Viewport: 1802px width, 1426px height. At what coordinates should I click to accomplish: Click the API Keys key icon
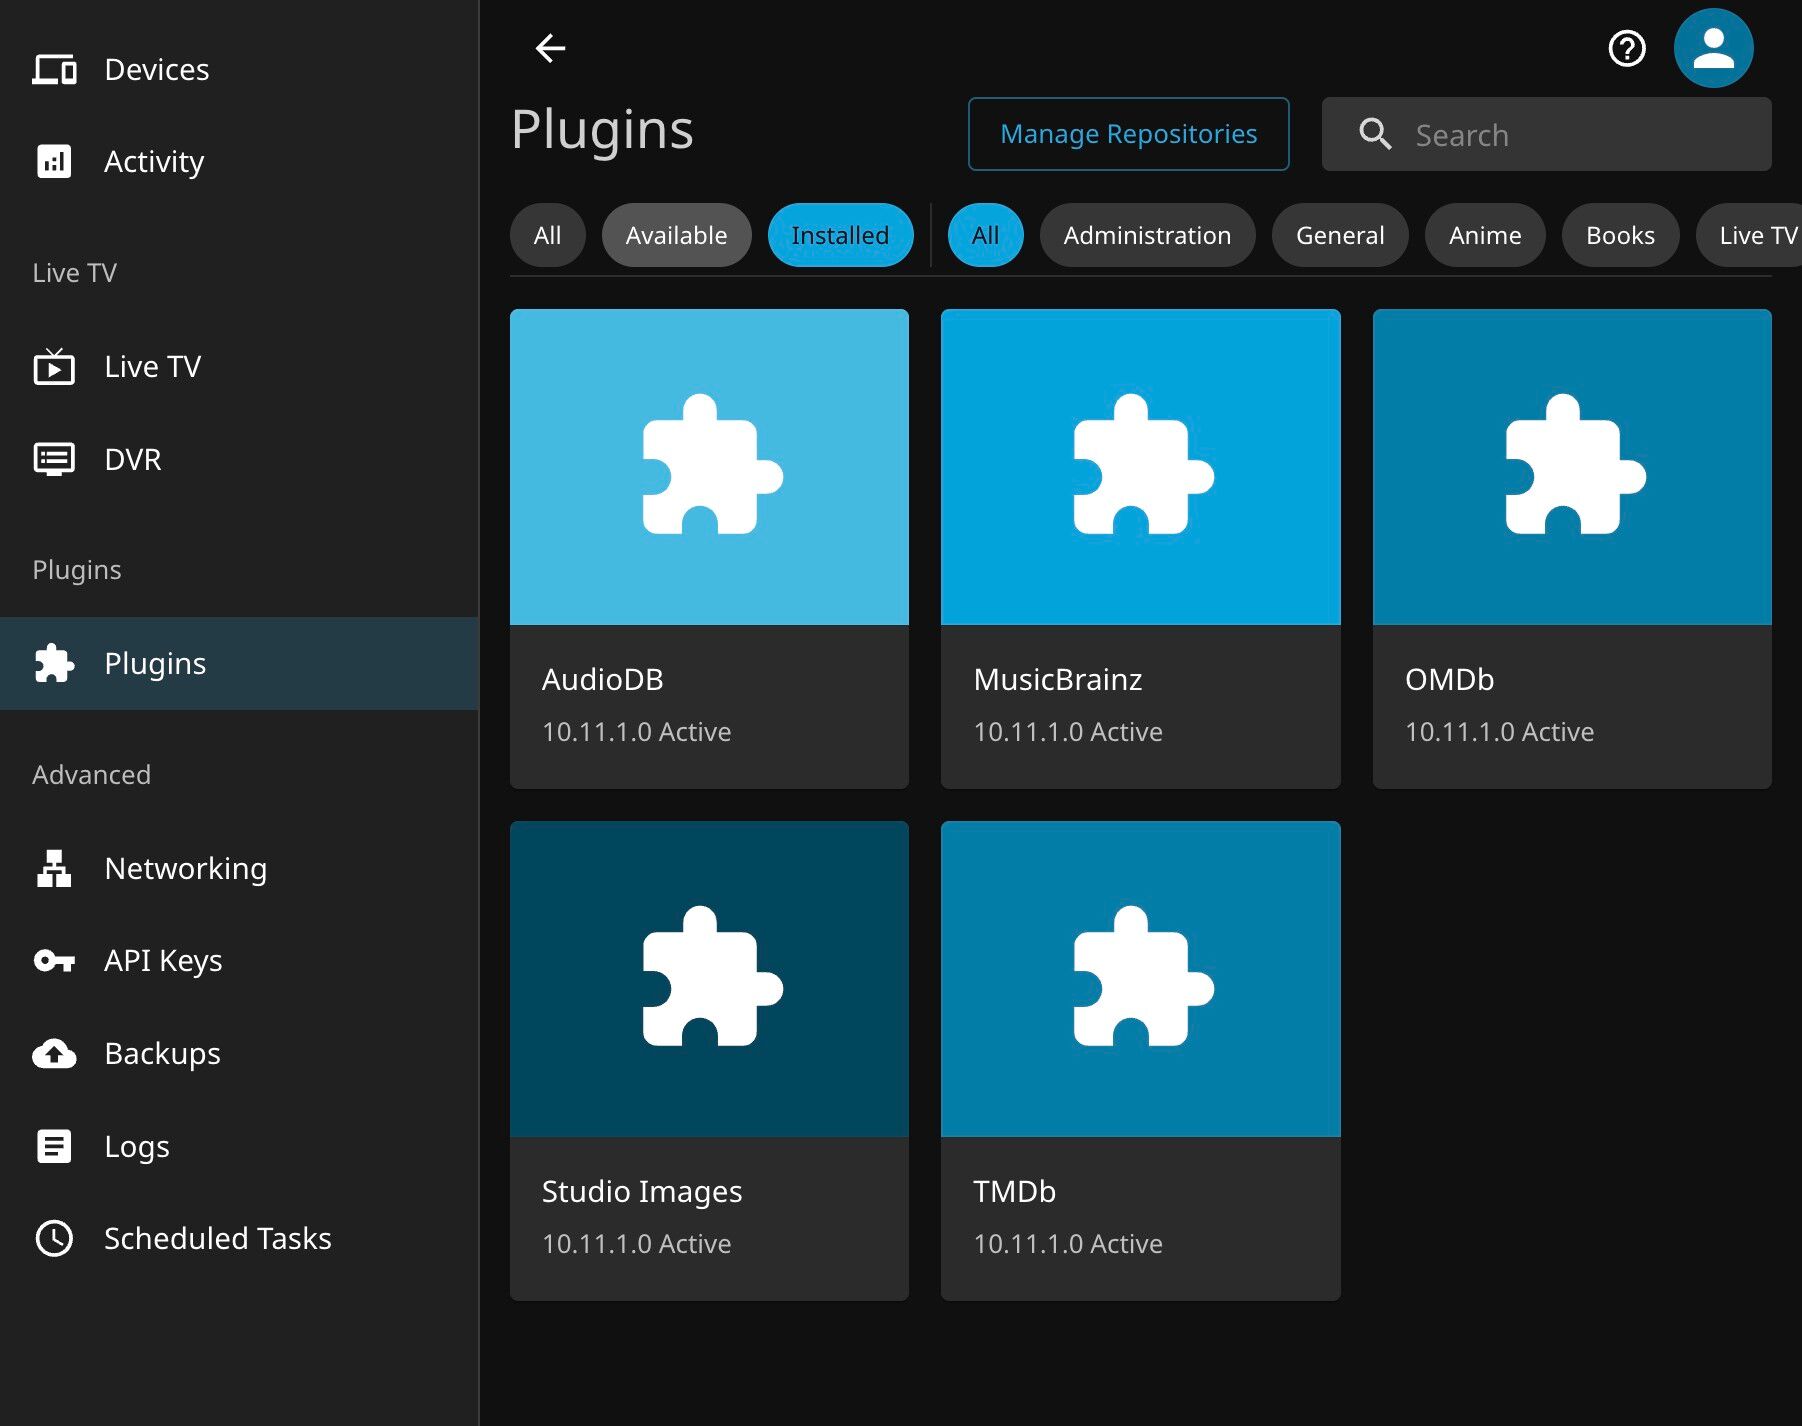point(54,961)
